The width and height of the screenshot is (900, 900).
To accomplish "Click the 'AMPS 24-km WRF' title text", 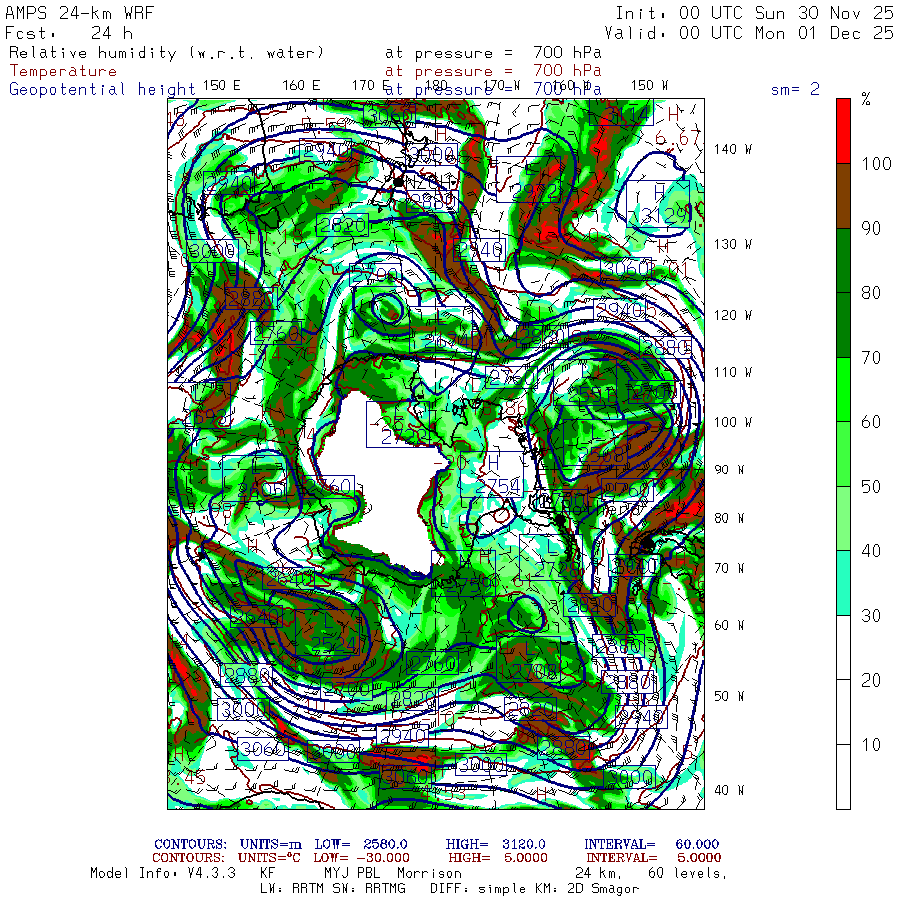I will [x=80, y=13].
